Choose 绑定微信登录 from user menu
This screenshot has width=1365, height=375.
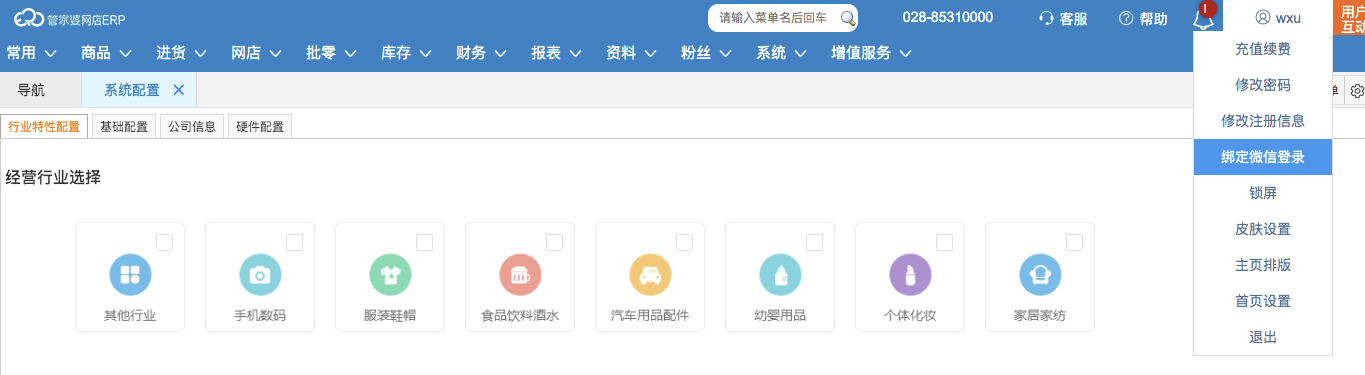point(1263,157)
